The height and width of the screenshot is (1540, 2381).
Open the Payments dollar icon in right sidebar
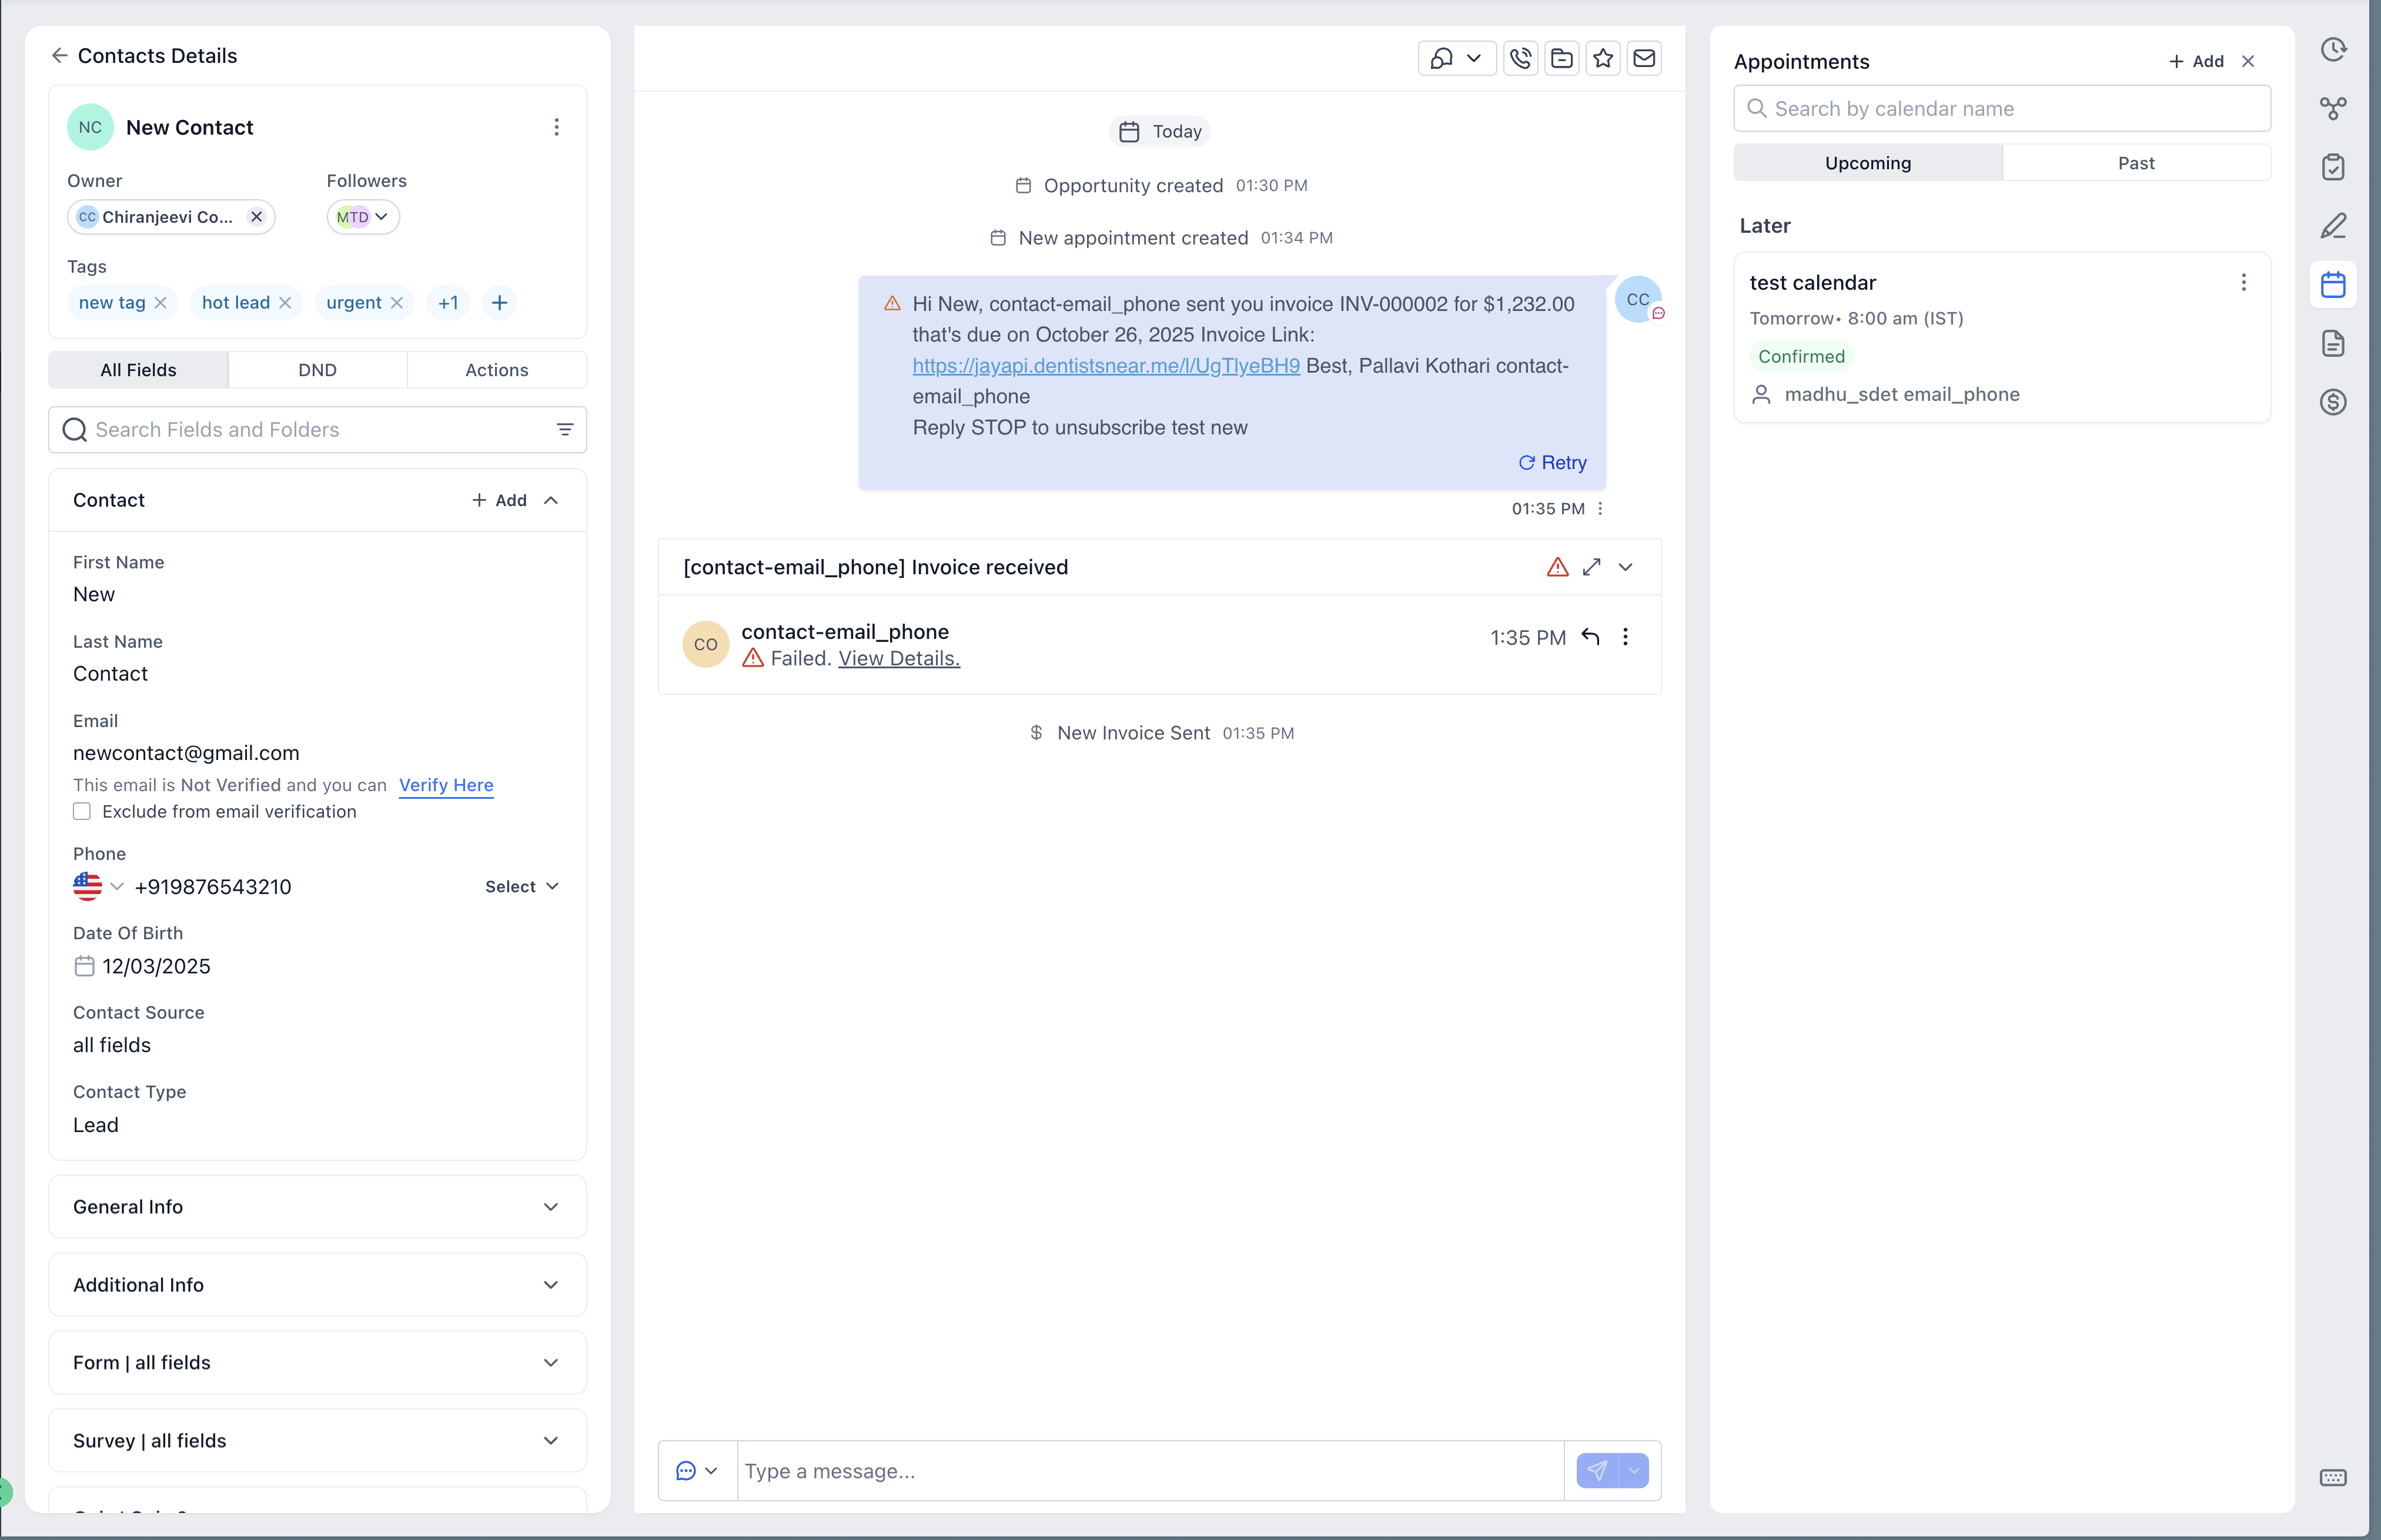tap(2332, 402)
